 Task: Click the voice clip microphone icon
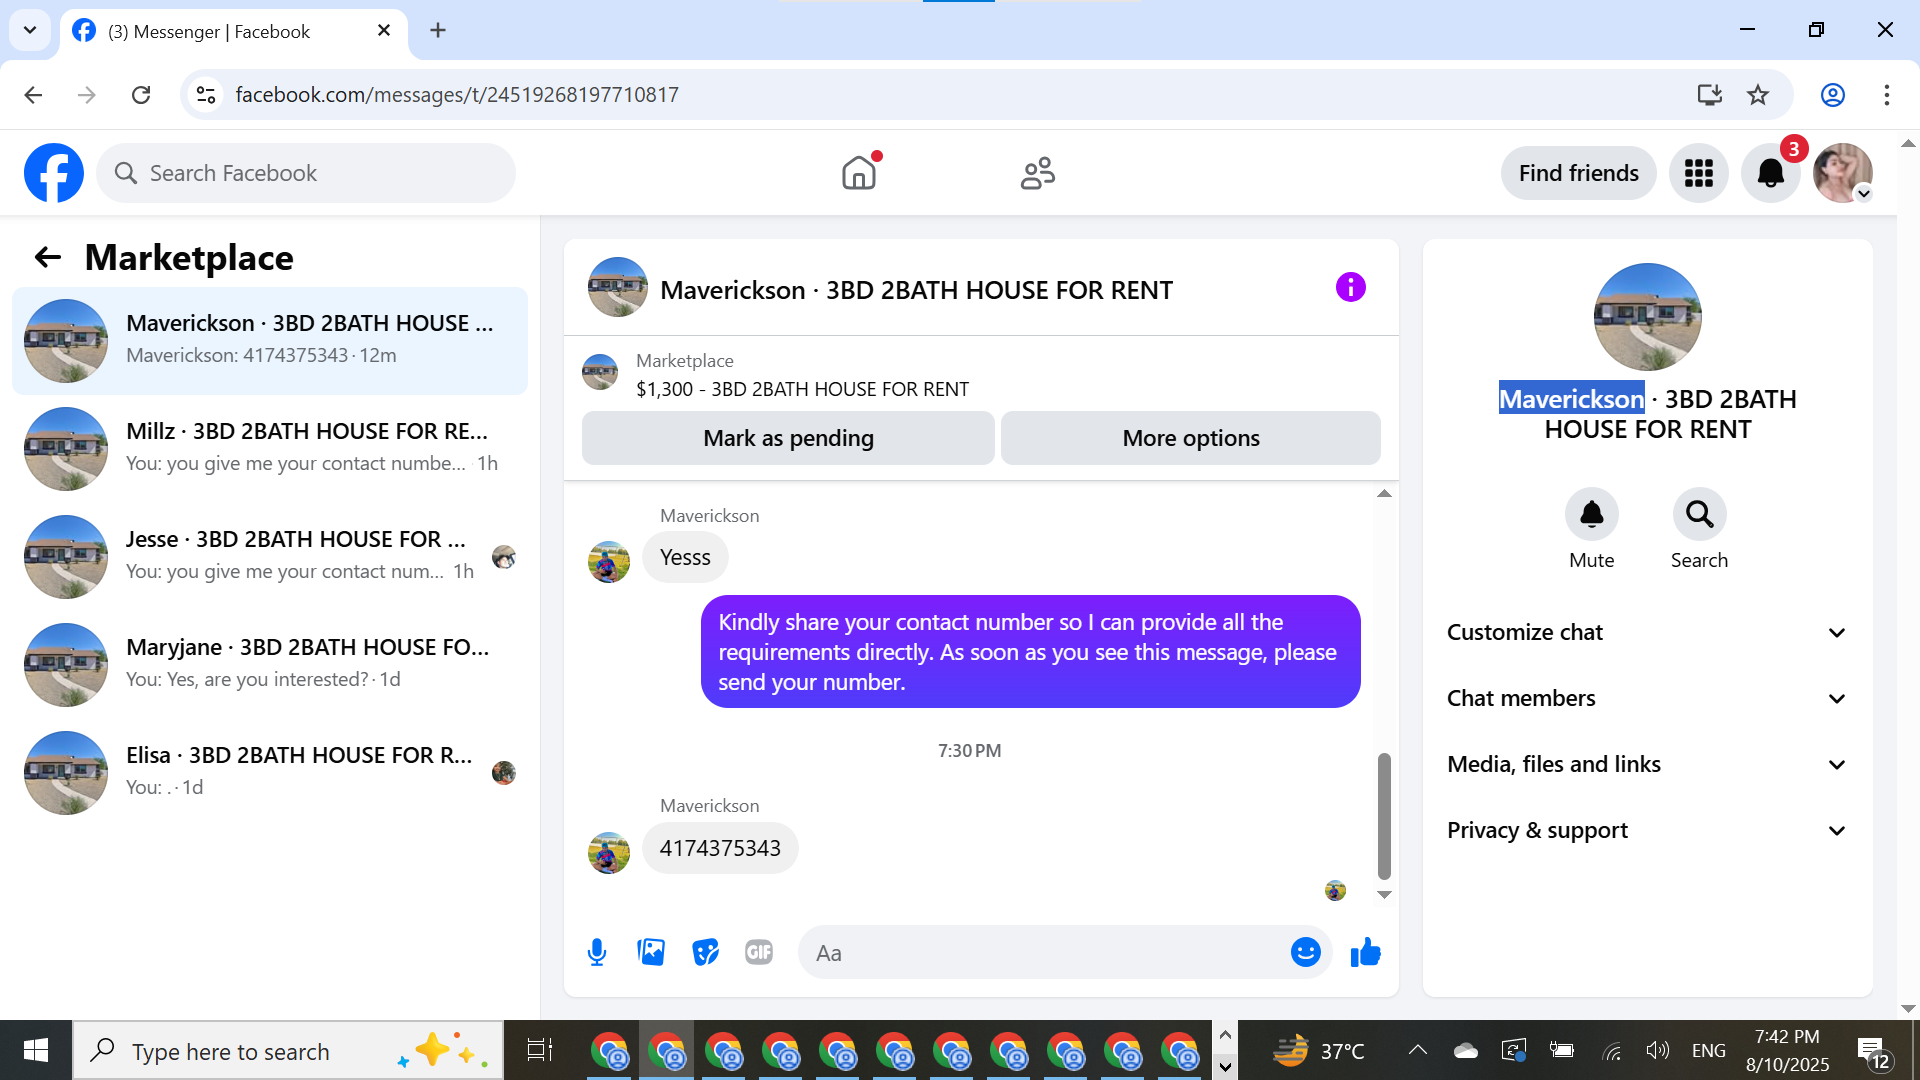597,952
